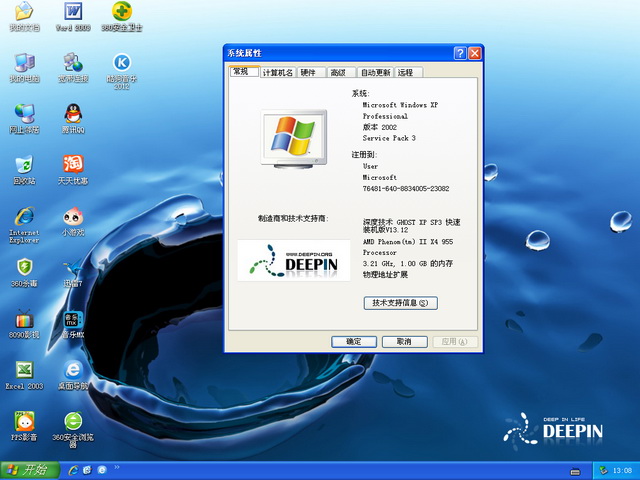Launch 360杀毒 shield icon
The image size is (640, 480).
[24, 272]
